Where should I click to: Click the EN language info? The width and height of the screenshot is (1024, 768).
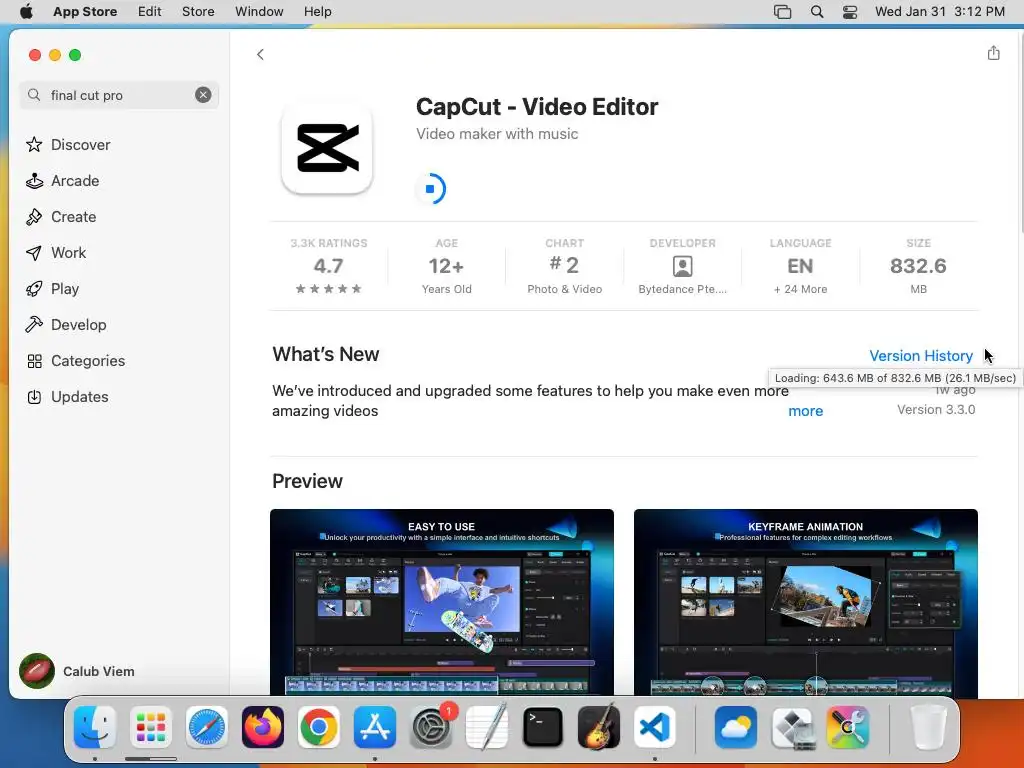point(800,266)
